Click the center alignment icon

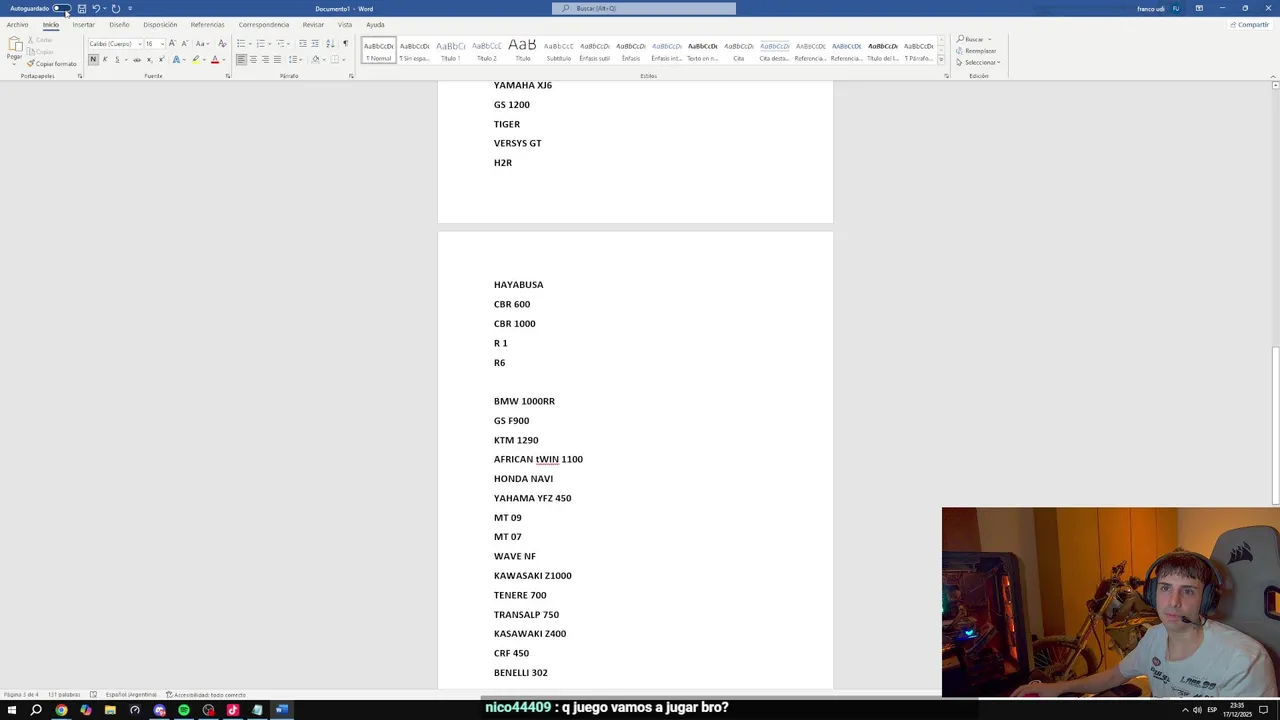253,60
